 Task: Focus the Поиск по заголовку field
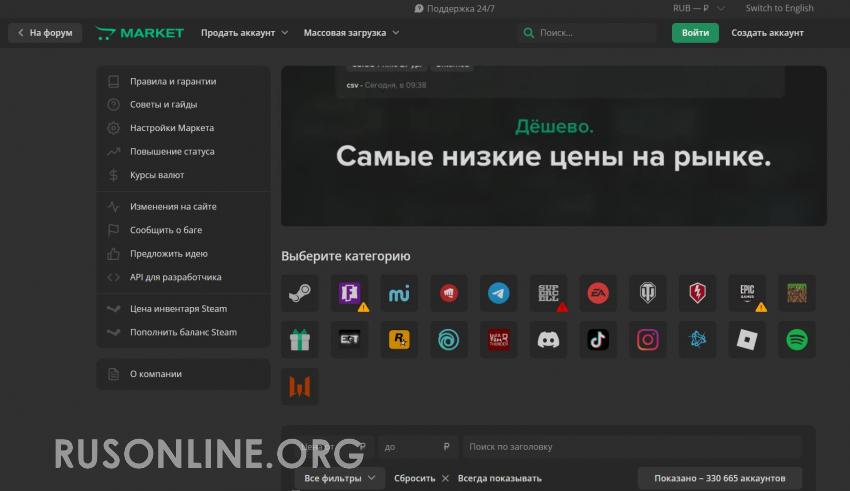tap(632, 447)
